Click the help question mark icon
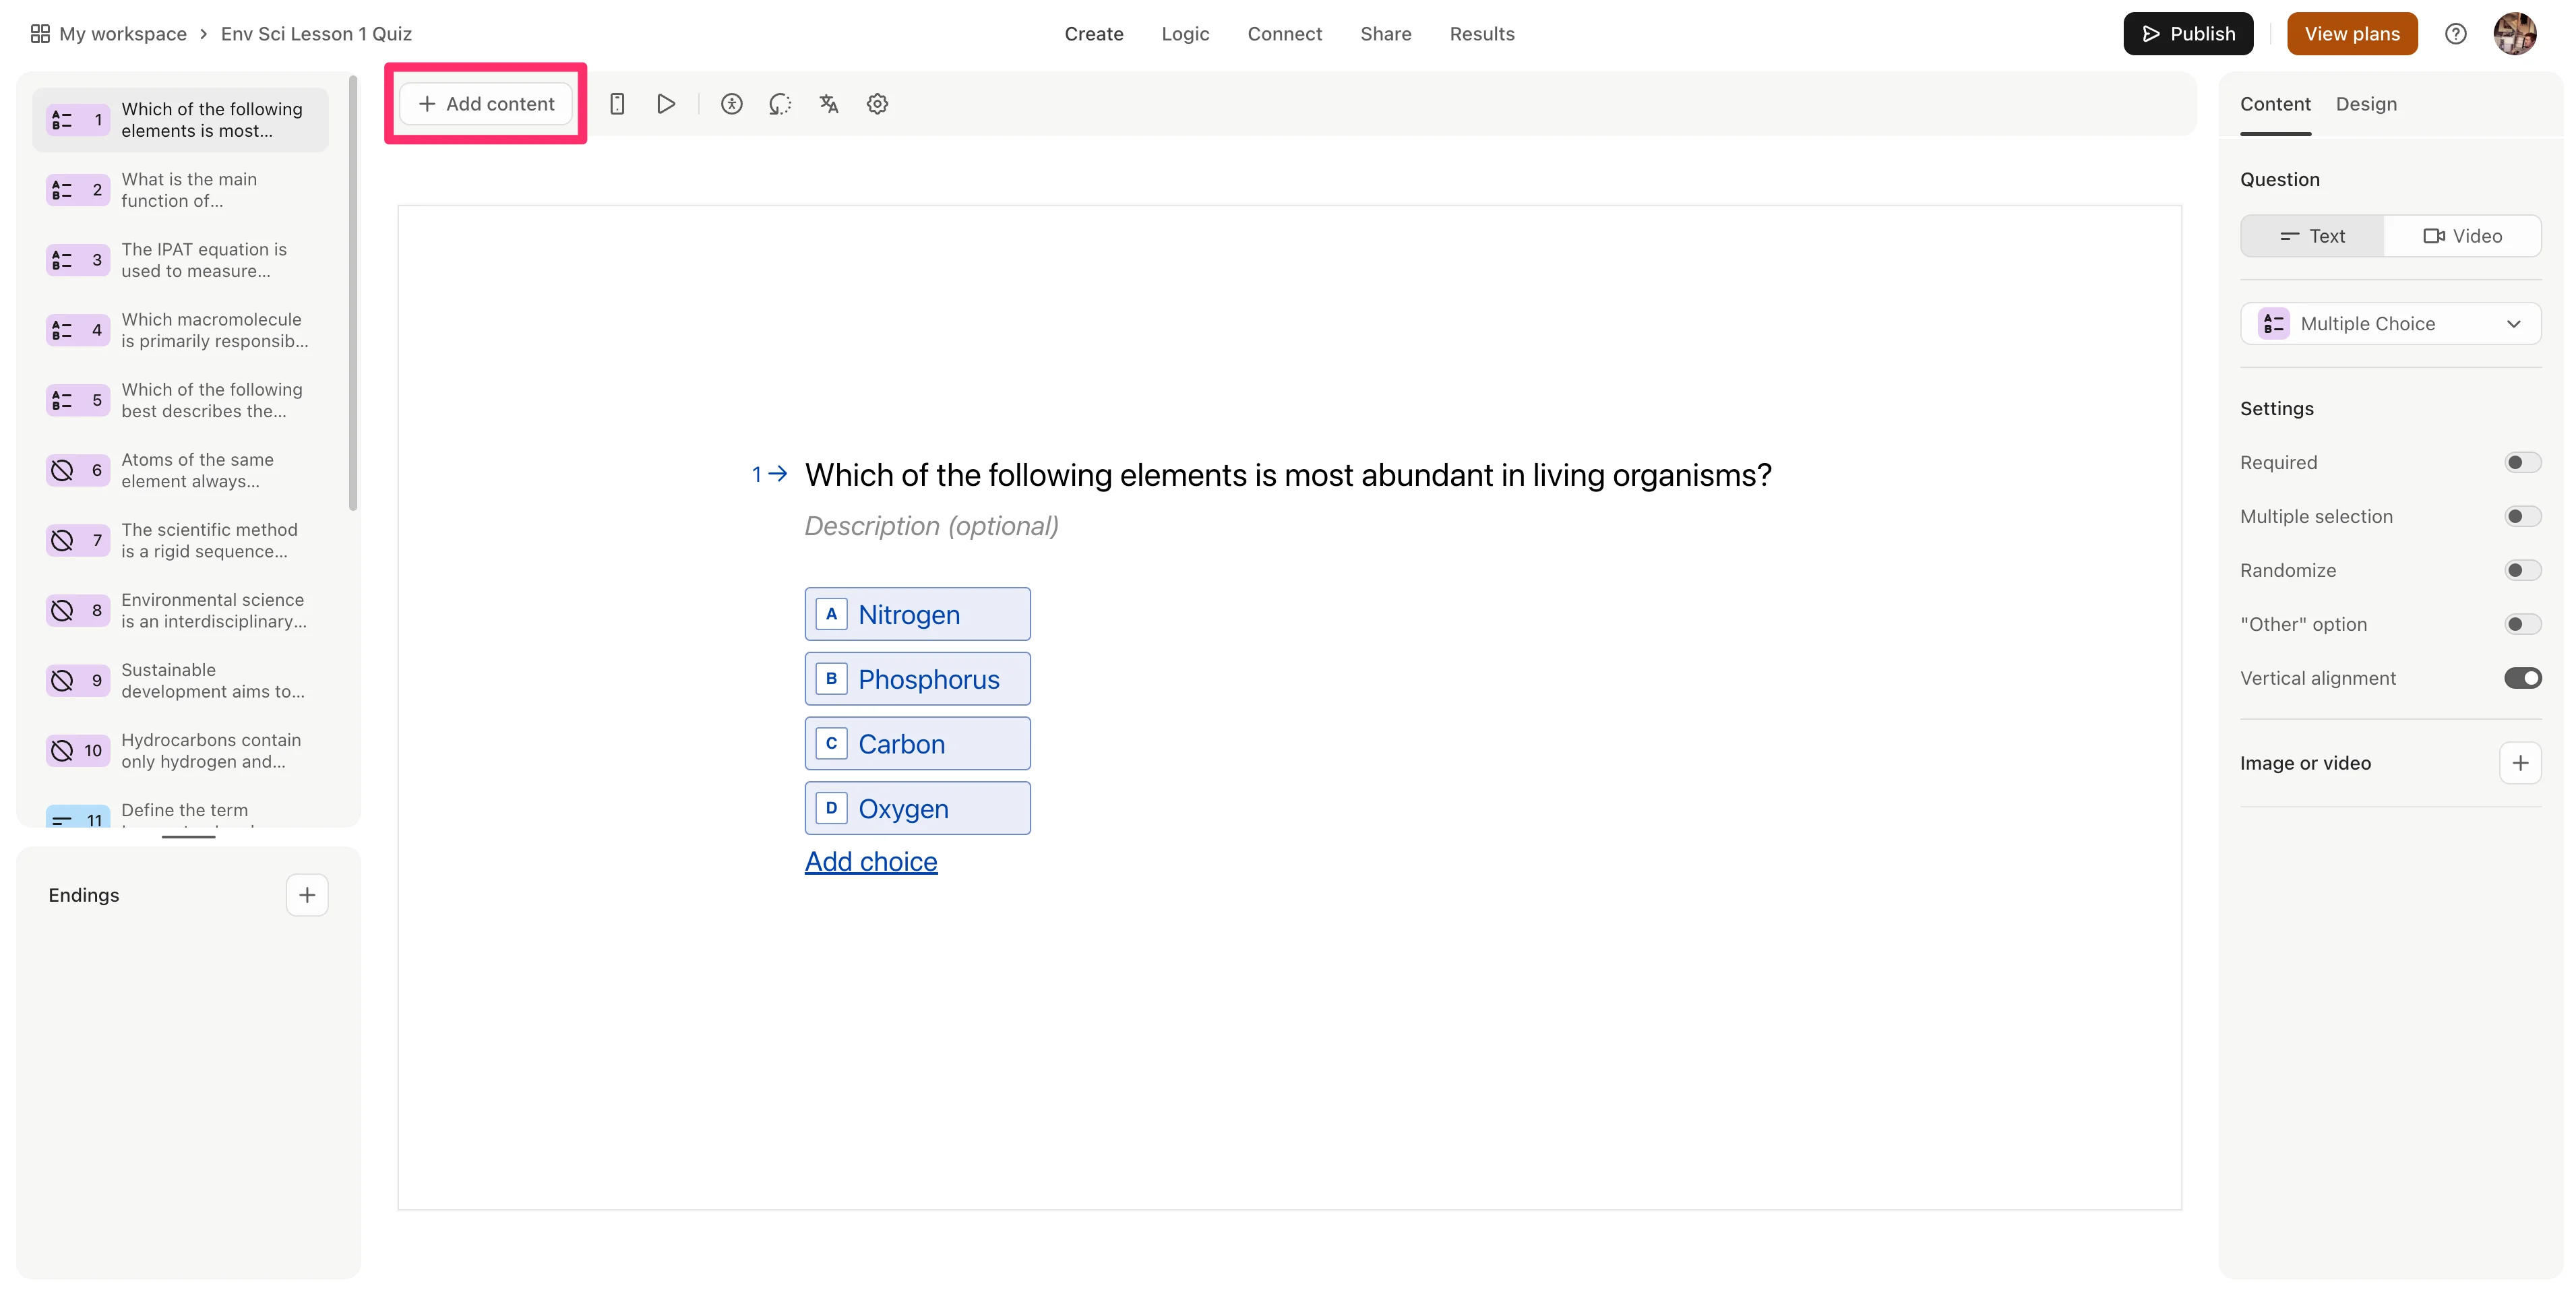This screenshot has width=2576, height=1294. tap(2455, 34)
